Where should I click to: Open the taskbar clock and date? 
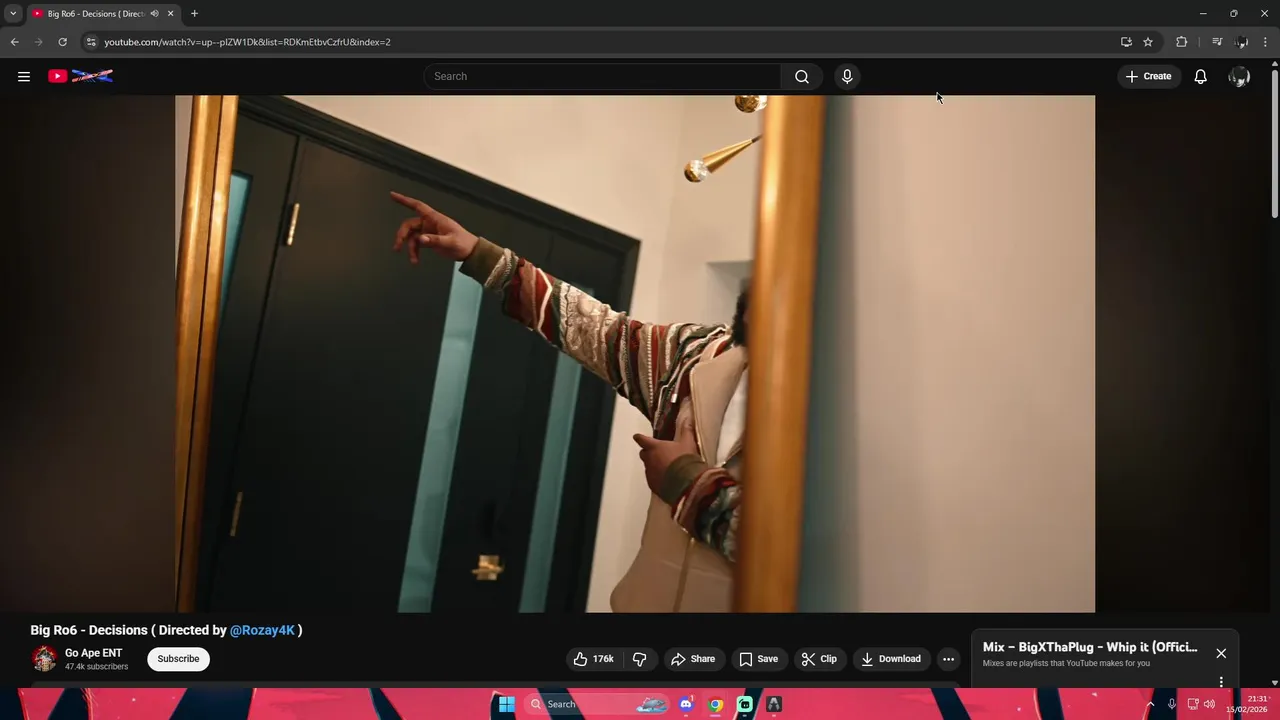point(1247,704)
